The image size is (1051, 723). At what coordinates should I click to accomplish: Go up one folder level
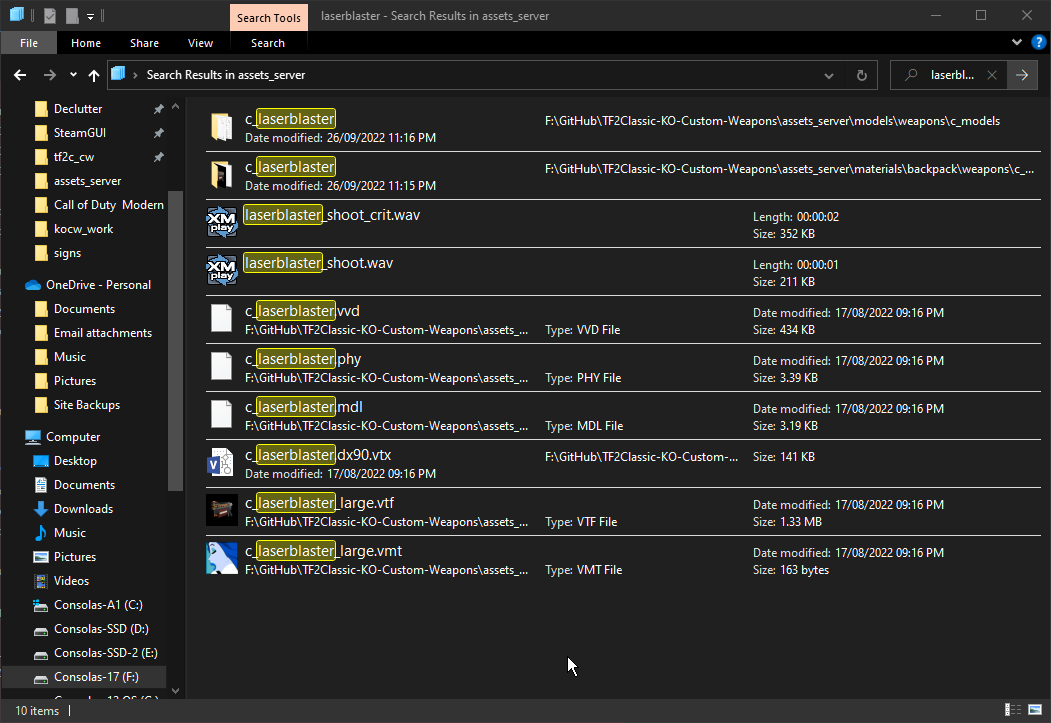click(94, 75)
